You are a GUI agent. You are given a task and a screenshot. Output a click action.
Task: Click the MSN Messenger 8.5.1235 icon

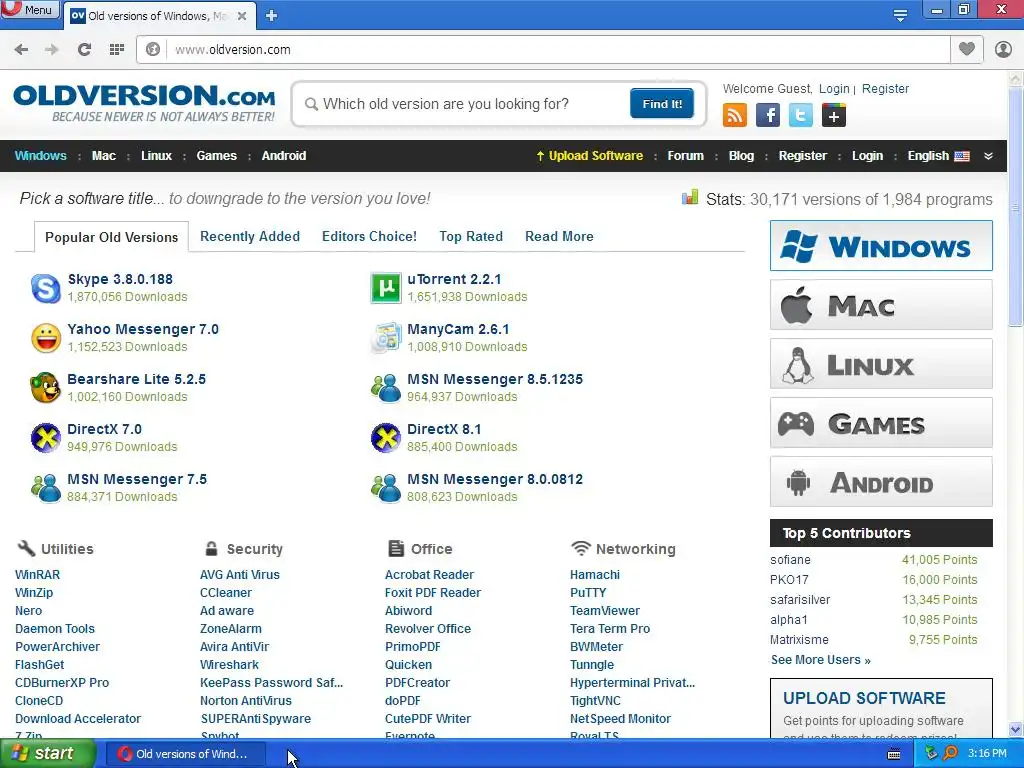tap(386, 388)
